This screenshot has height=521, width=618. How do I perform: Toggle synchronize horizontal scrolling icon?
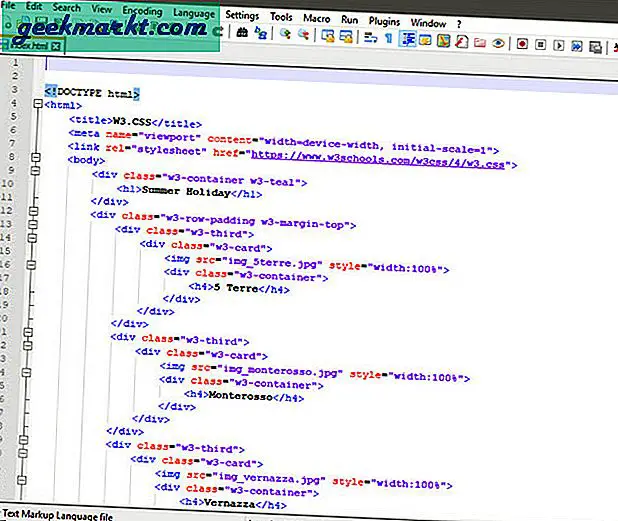coord(346,36)
